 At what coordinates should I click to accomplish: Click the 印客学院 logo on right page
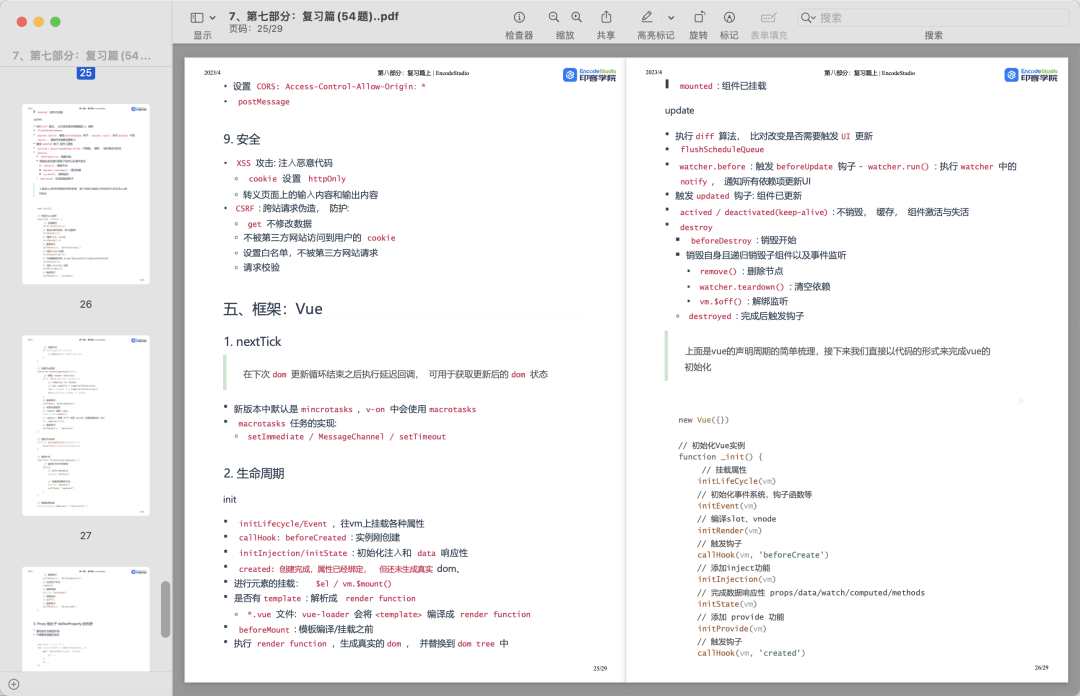tap(1031, 74)
